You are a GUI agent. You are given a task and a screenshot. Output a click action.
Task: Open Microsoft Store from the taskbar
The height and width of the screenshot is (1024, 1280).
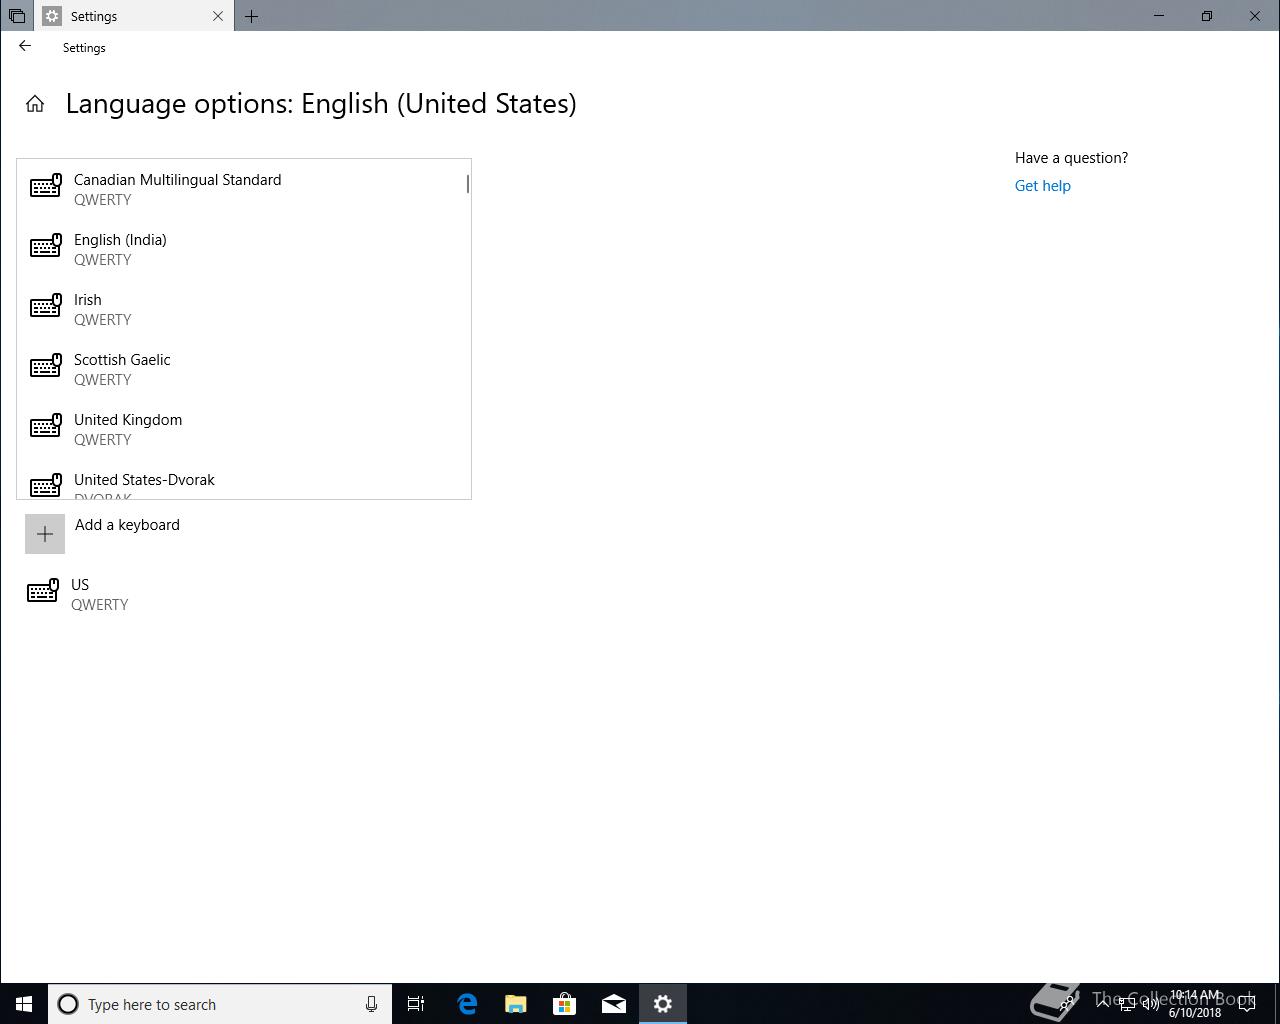565,1004
